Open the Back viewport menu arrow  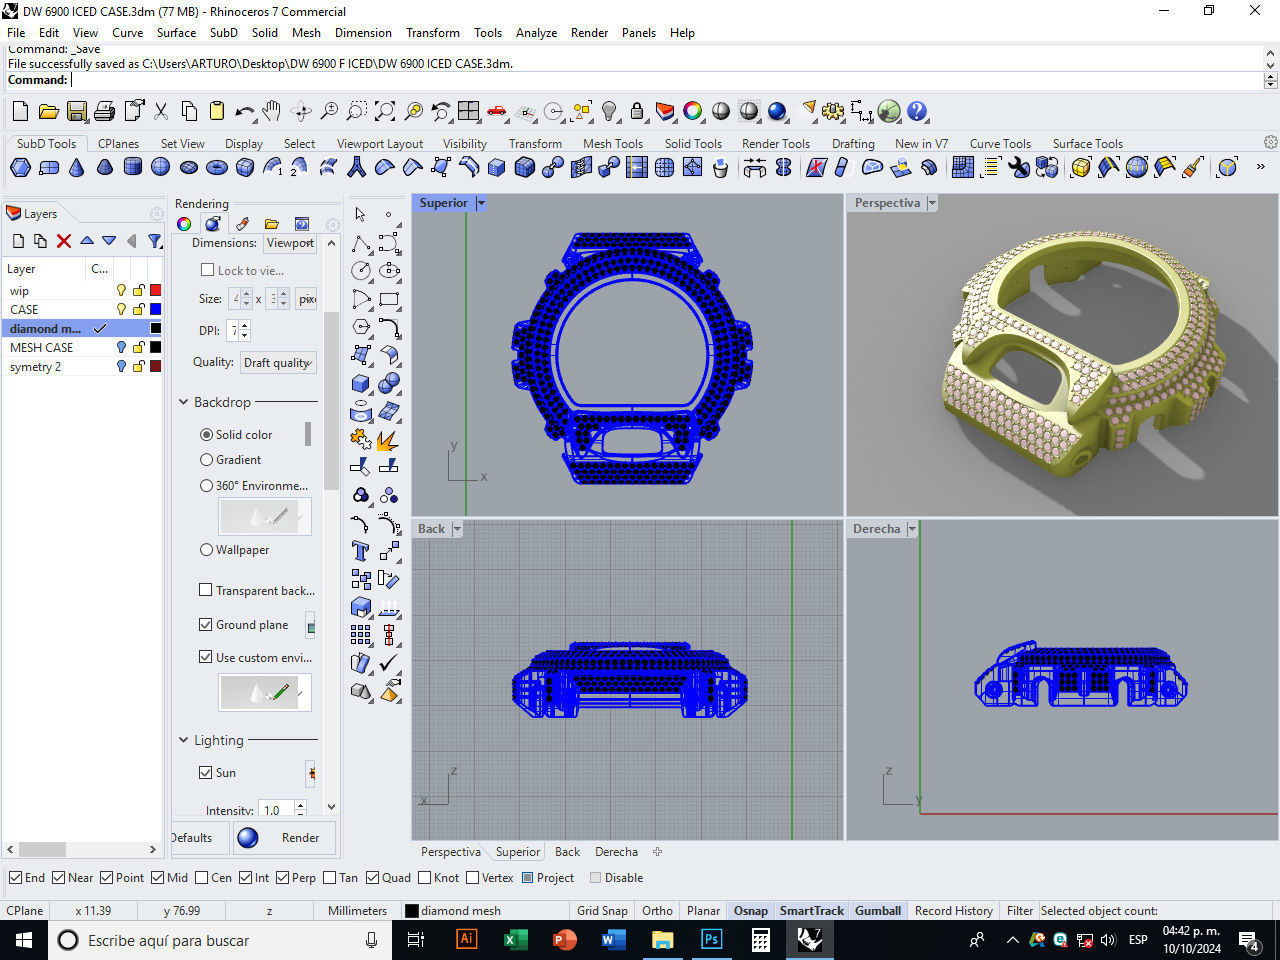457,529
